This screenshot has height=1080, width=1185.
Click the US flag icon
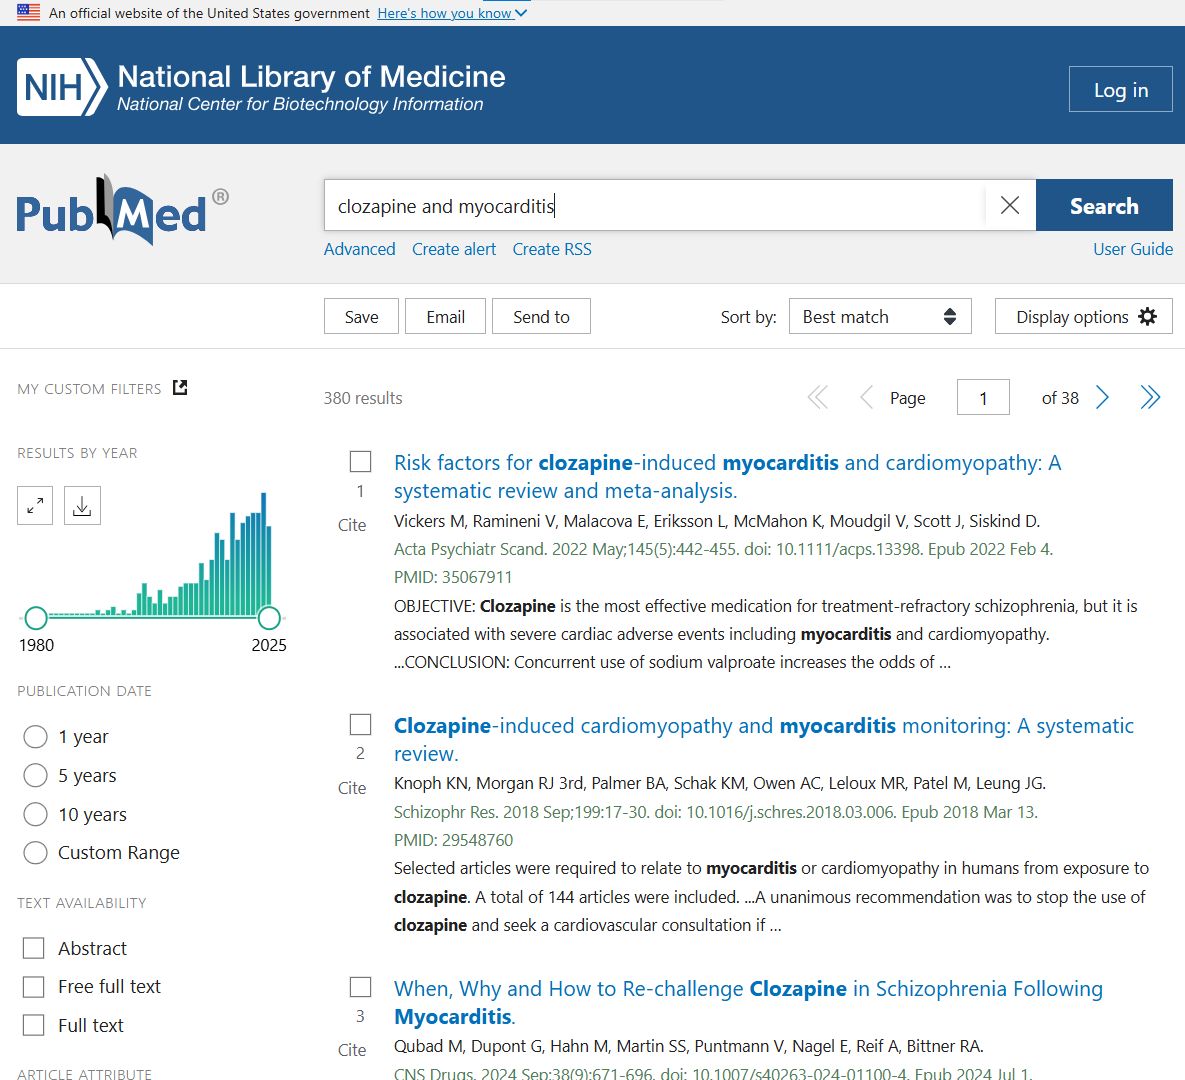tap(28, 12)
